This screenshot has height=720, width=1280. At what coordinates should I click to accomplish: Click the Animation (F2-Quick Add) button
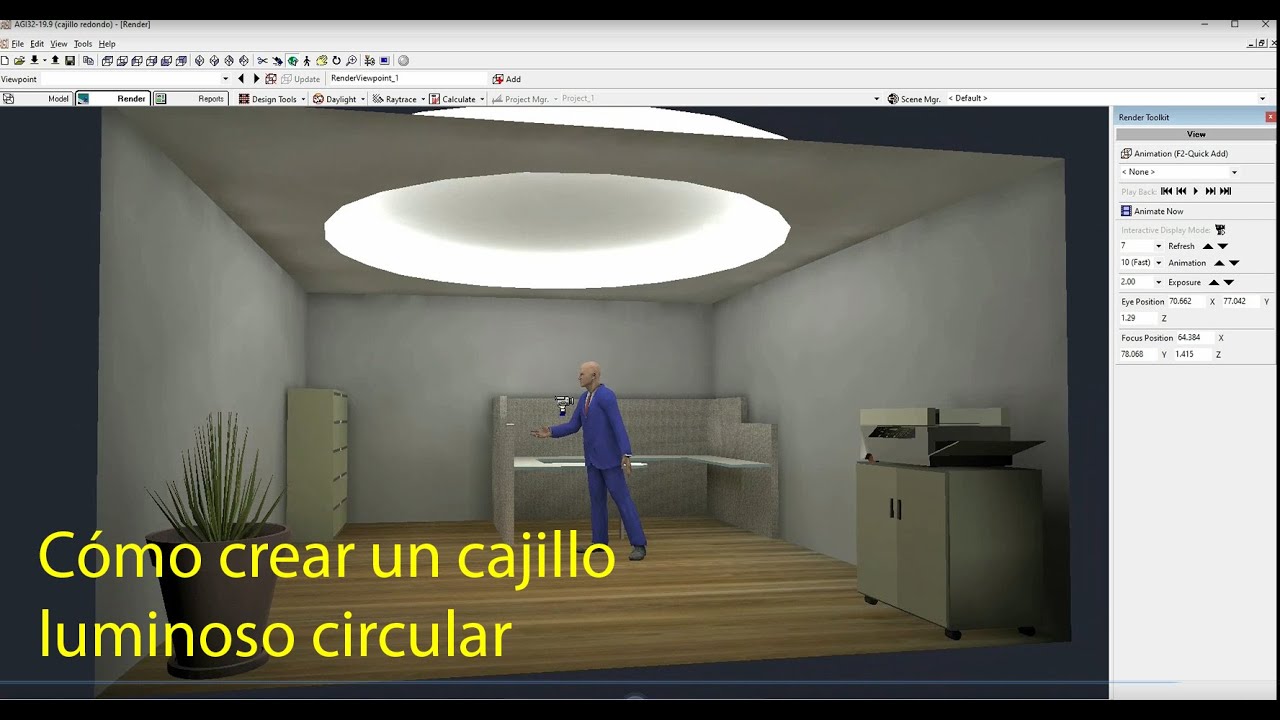pos(1174,154)
